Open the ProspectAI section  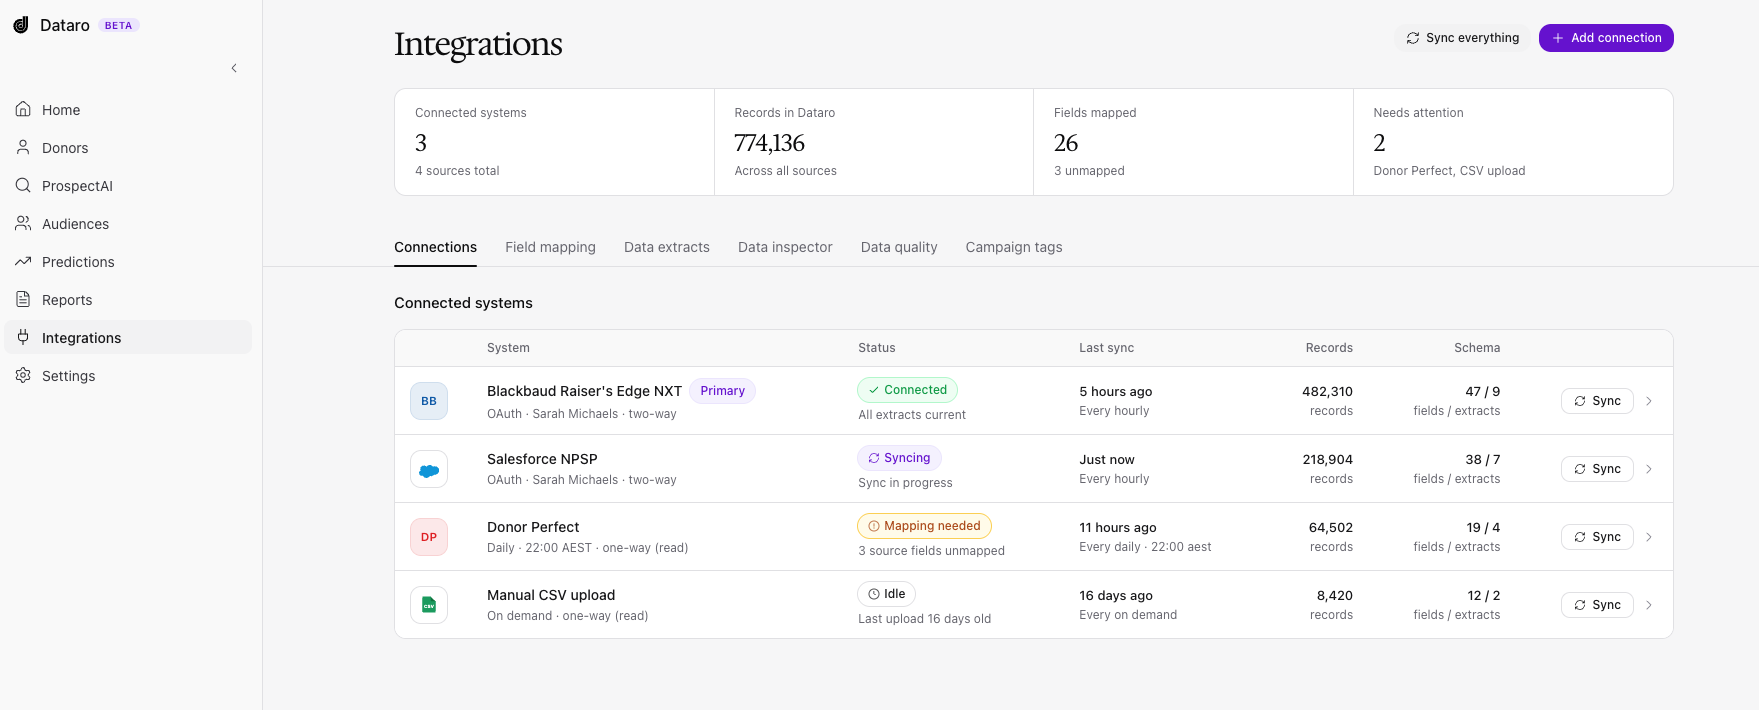click(x=128, y=186)
